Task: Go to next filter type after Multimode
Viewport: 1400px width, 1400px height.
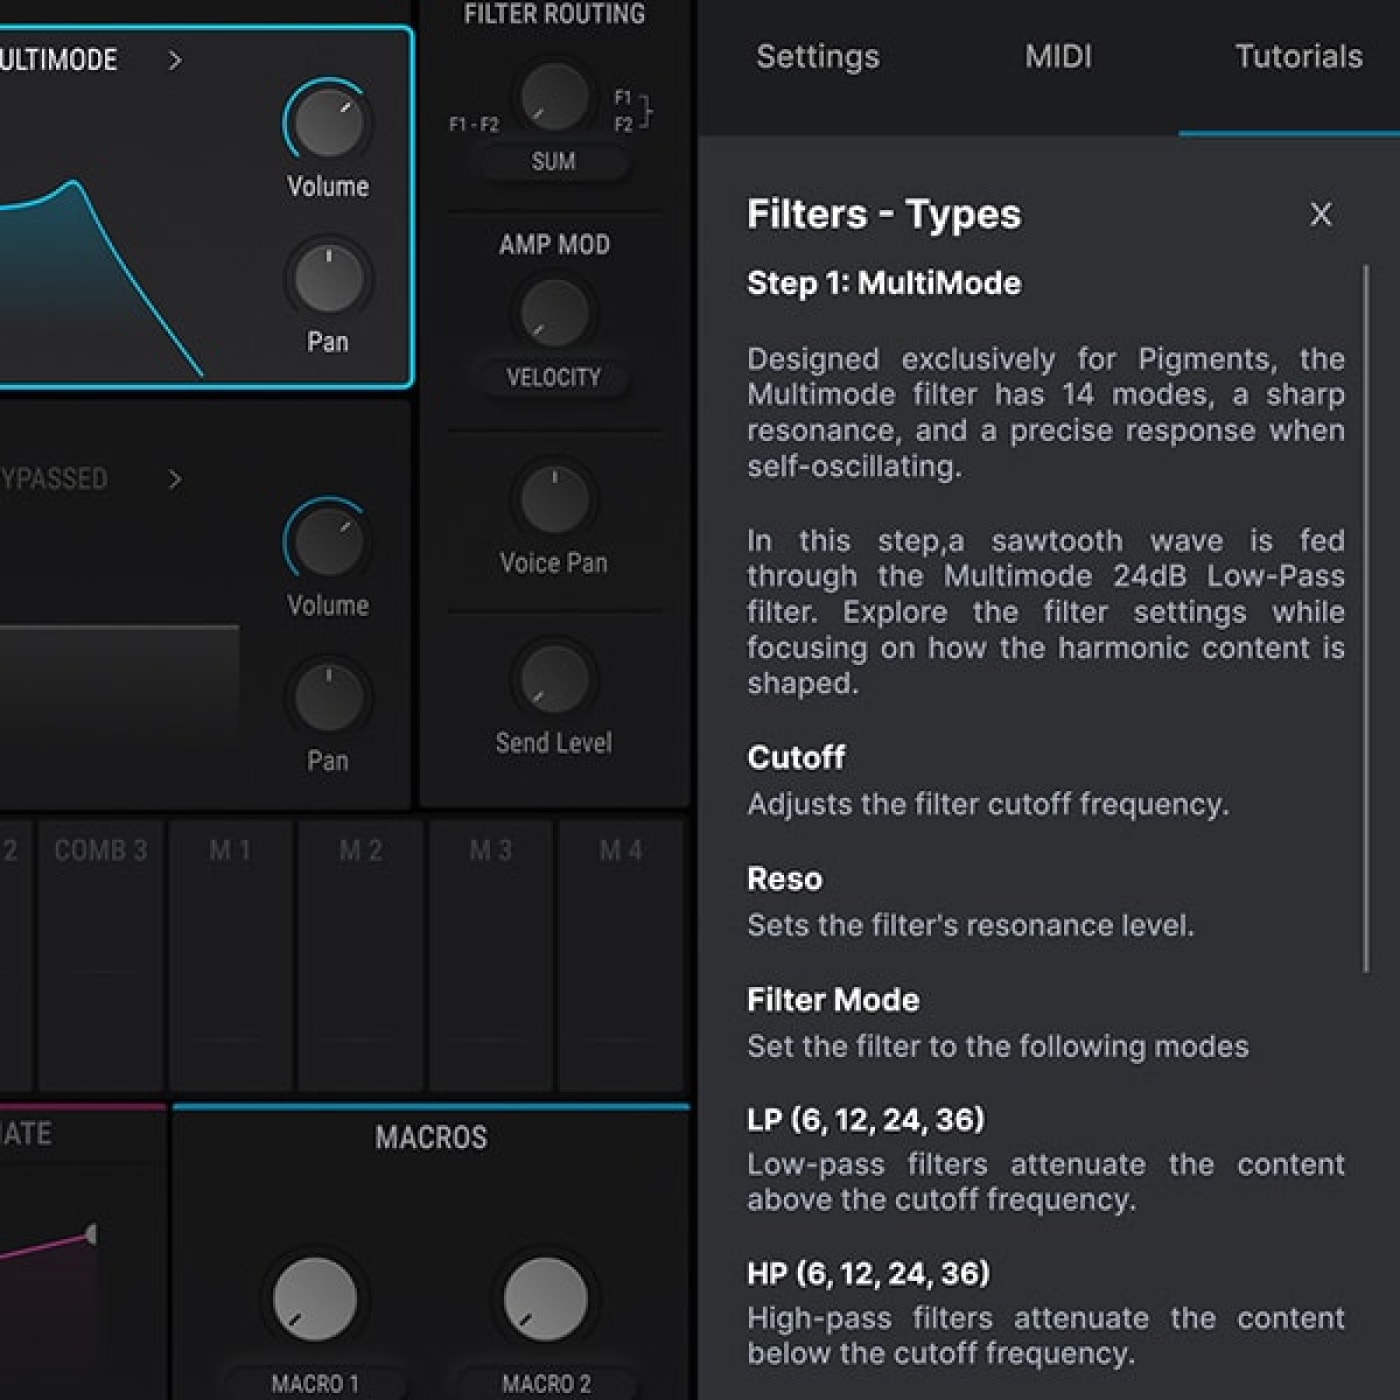Action: coord(175,61)
